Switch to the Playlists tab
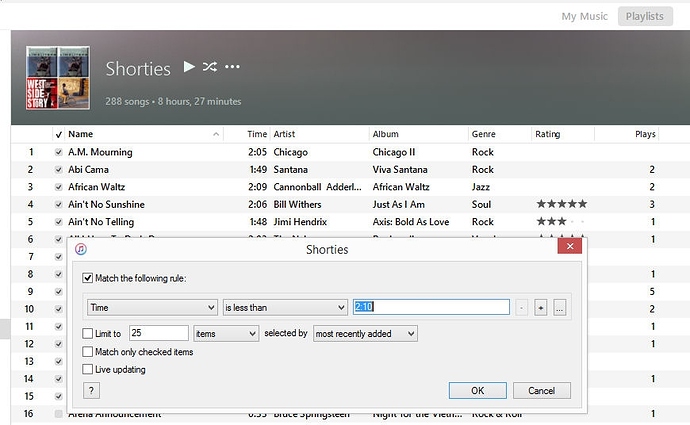Viewport: 690px width, 425px height. [645, 16]
